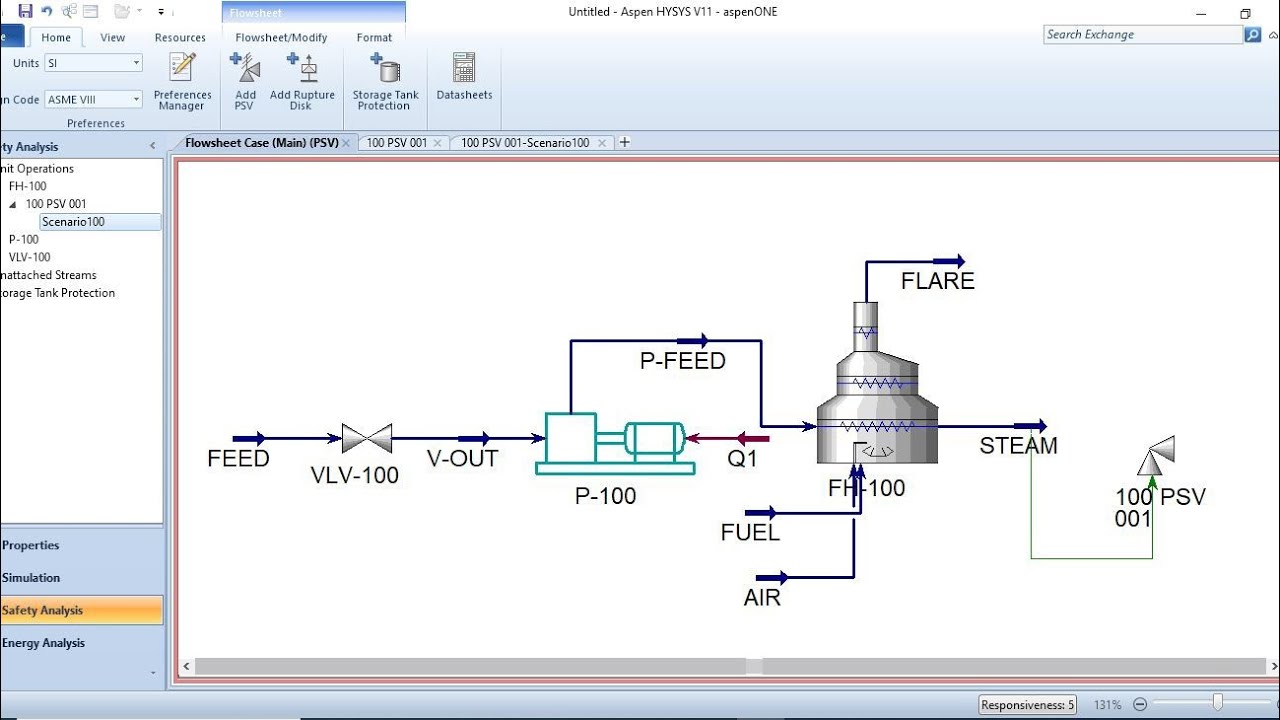
Task: Click the horizontal scrollbar of the flowsheet
Action: [730, 666]
